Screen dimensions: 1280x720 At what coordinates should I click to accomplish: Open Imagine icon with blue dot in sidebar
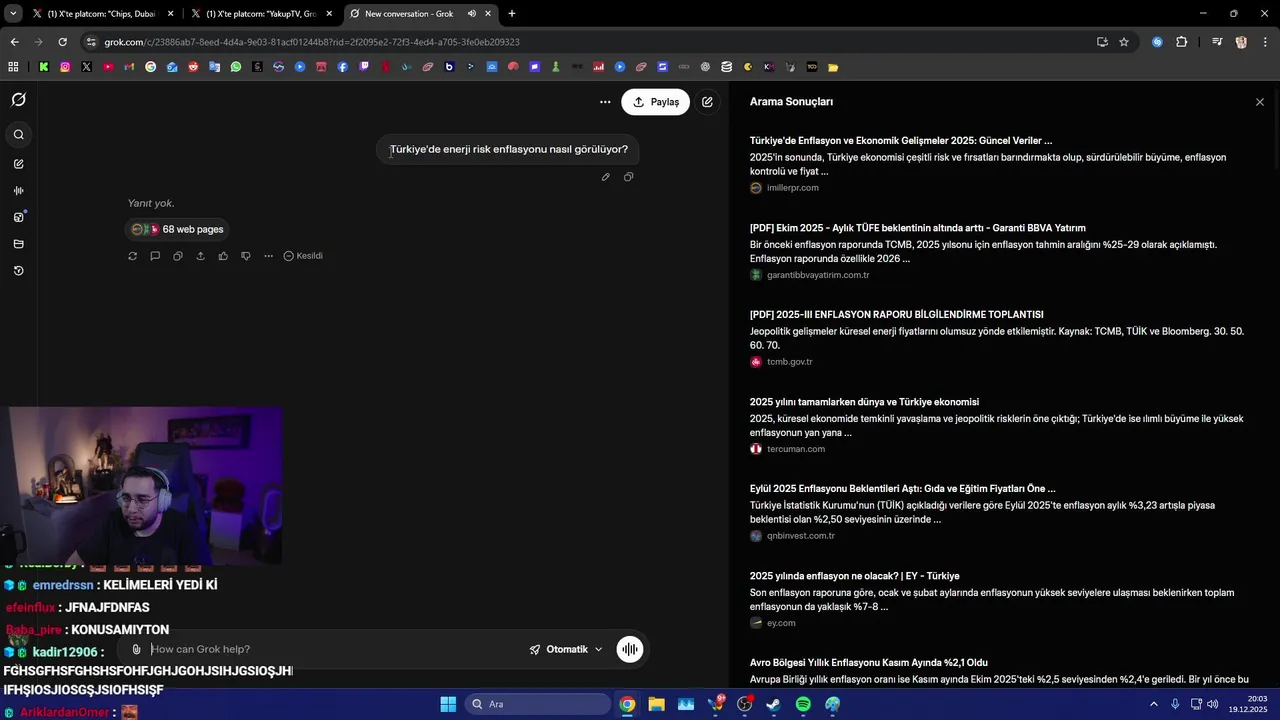tap(18, 217)
